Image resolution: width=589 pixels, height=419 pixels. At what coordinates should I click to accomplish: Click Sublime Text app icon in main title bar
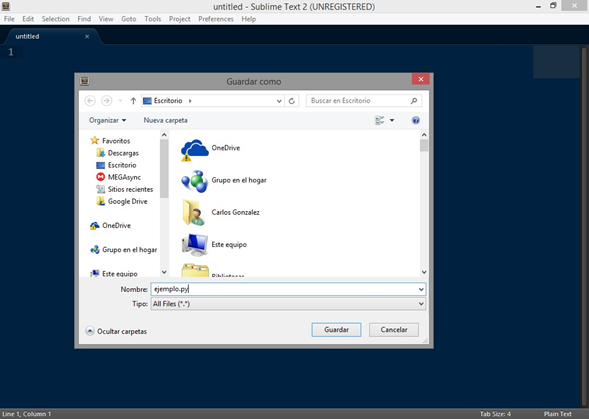point(6,6)
